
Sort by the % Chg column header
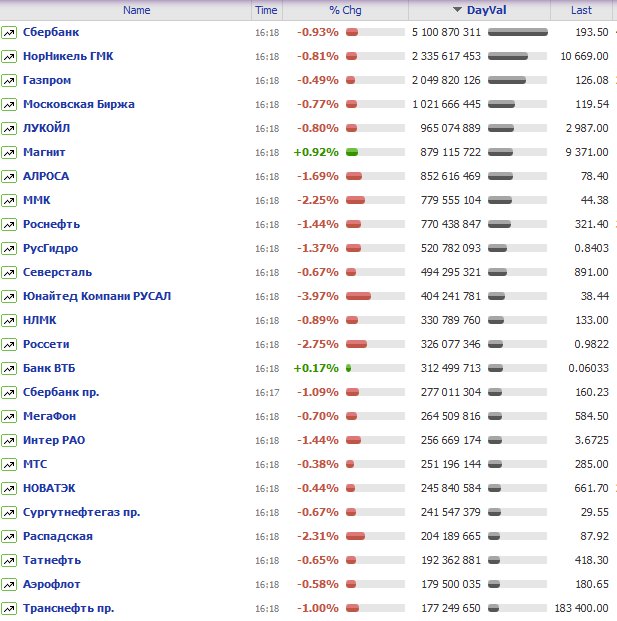(346, 10)
